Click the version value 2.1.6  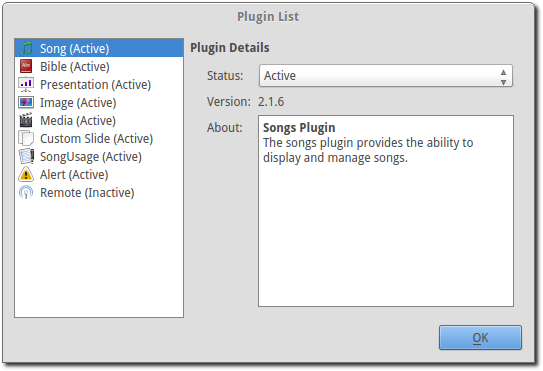(x=271, y=101)
